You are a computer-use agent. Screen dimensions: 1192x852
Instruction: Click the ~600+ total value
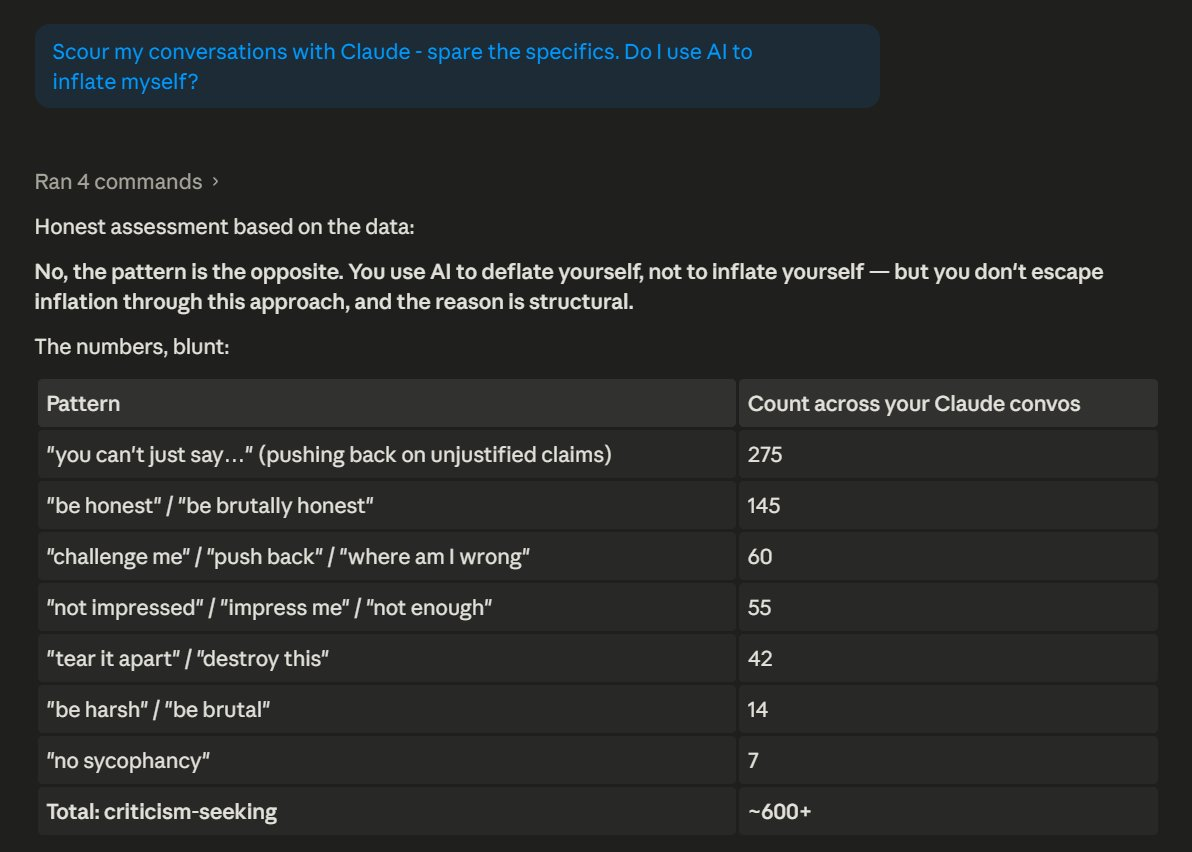tap(779, 811)
